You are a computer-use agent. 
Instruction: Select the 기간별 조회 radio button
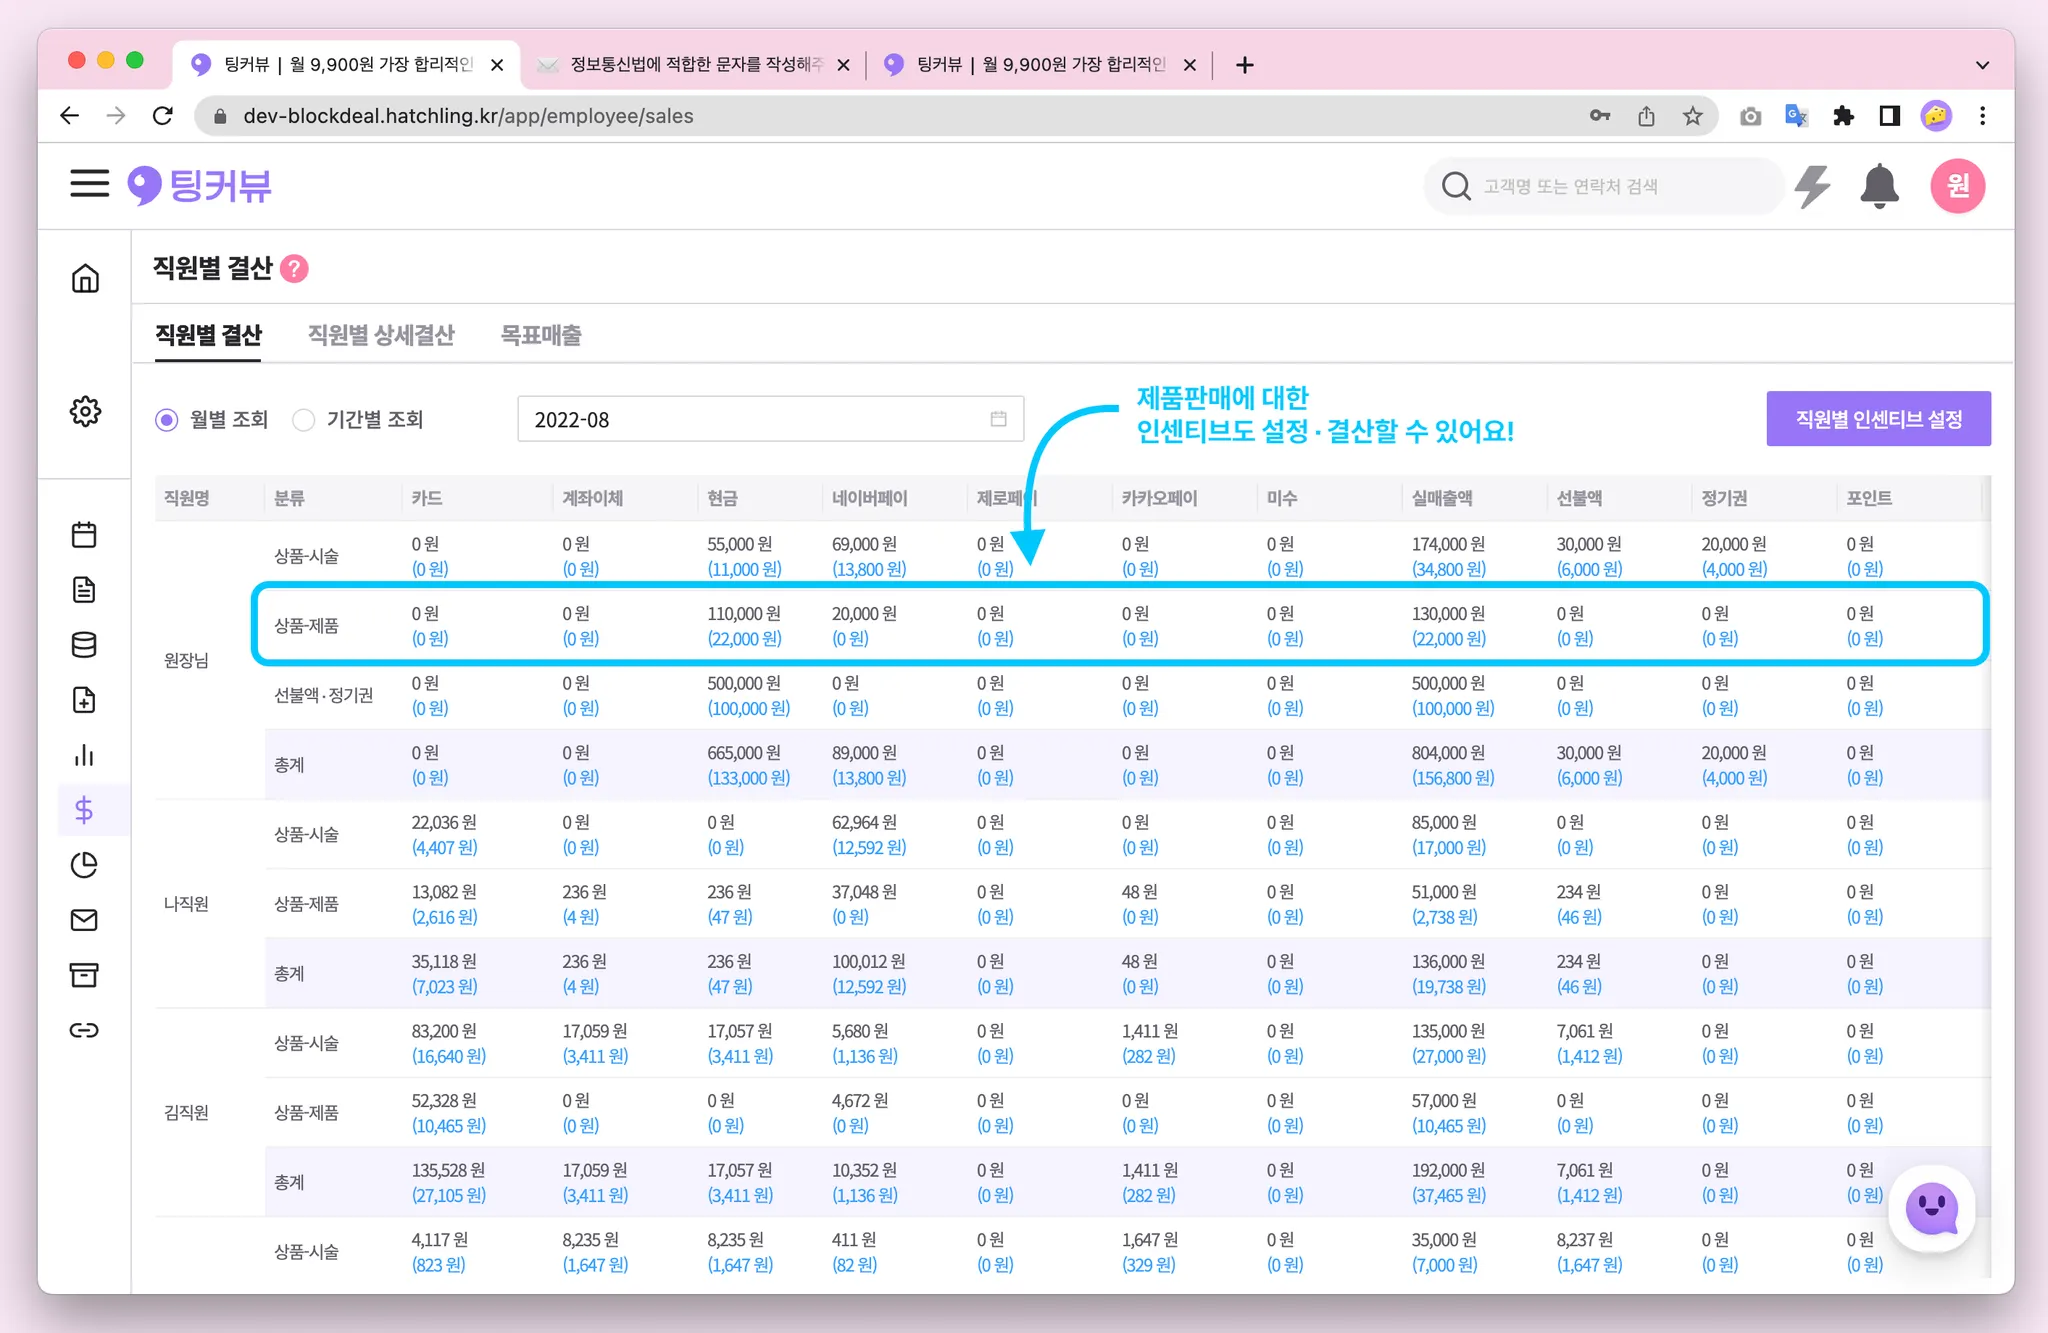point(304,420)
